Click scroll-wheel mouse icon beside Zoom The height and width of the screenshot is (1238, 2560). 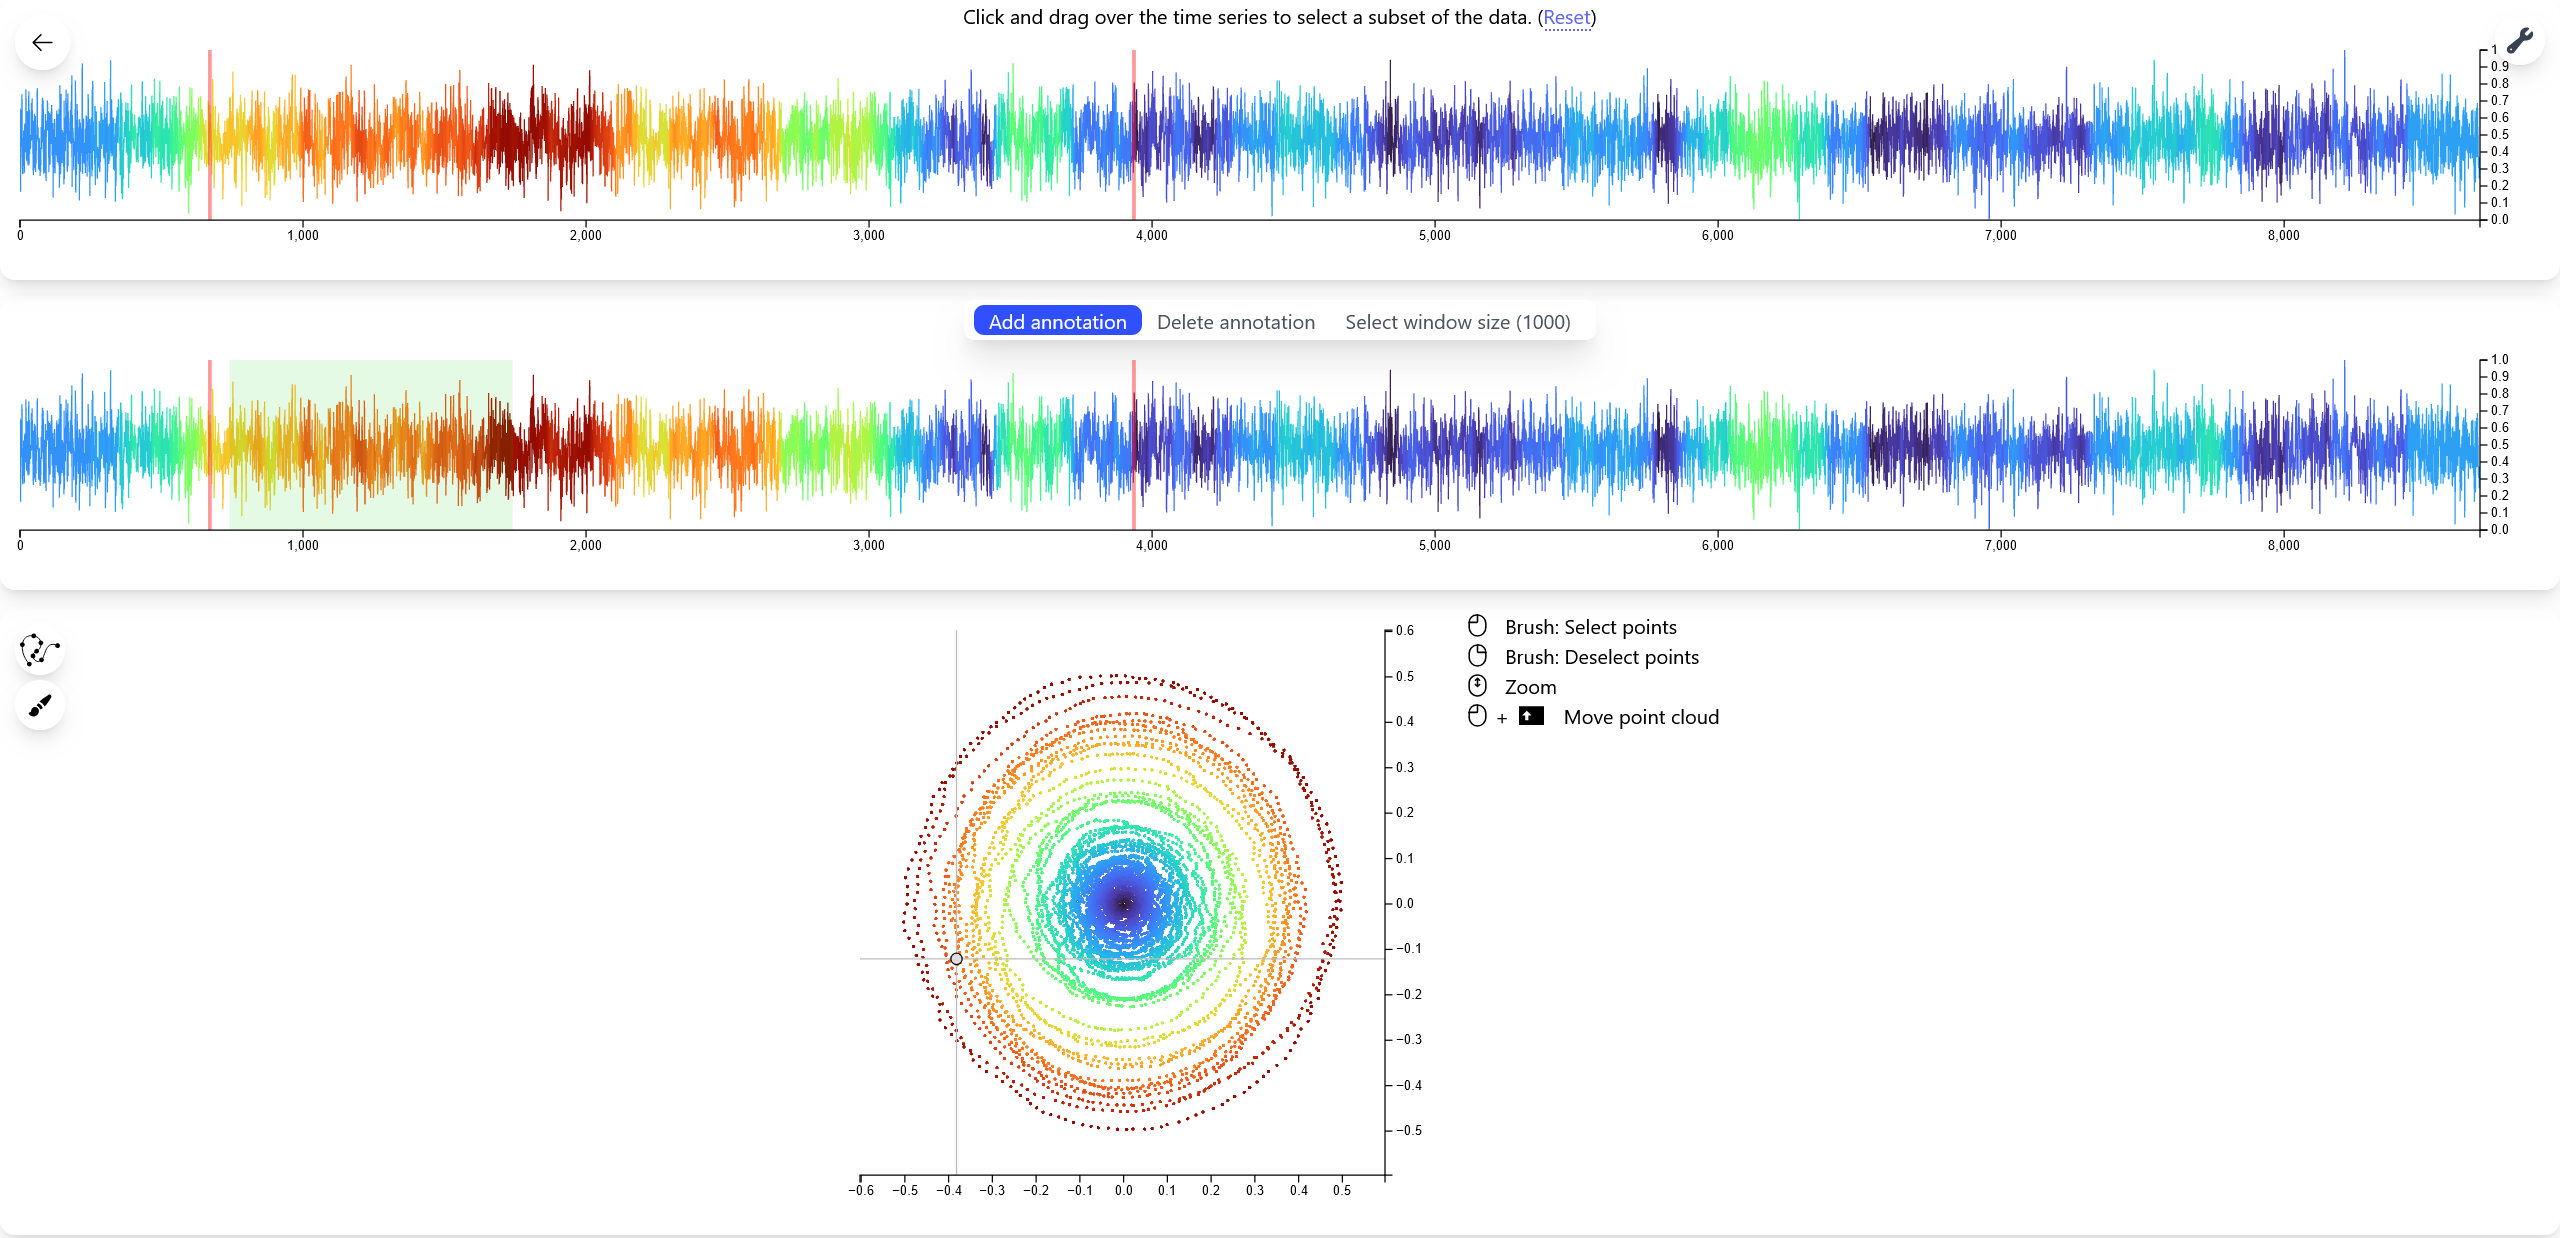[1477, 687]
